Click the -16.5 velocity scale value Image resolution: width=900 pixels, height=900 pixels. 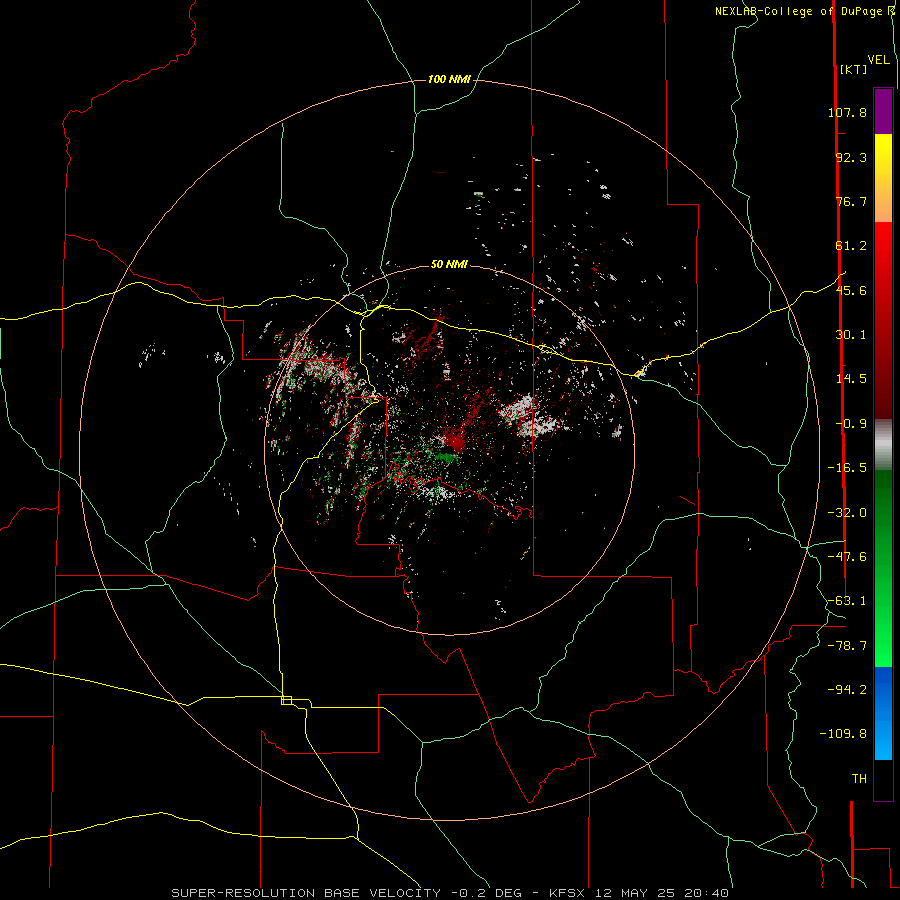point(847,468)
